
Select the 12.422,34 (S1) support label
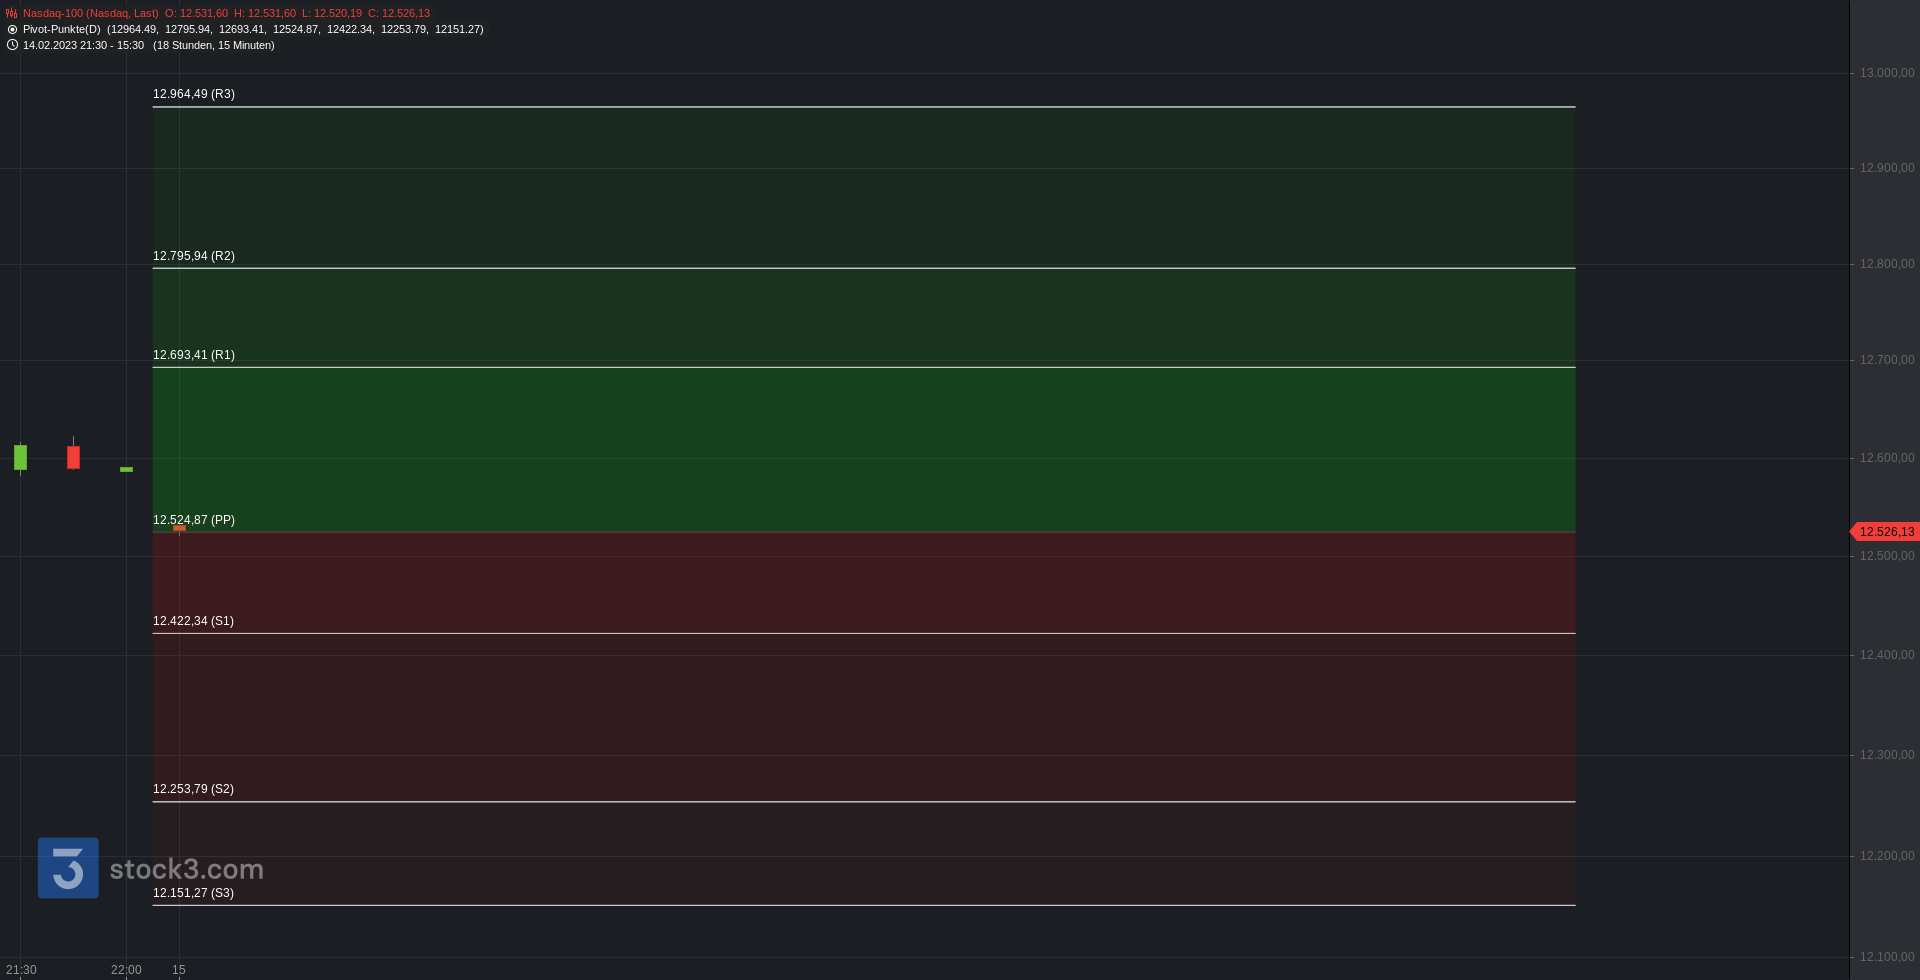pos(193,621)
